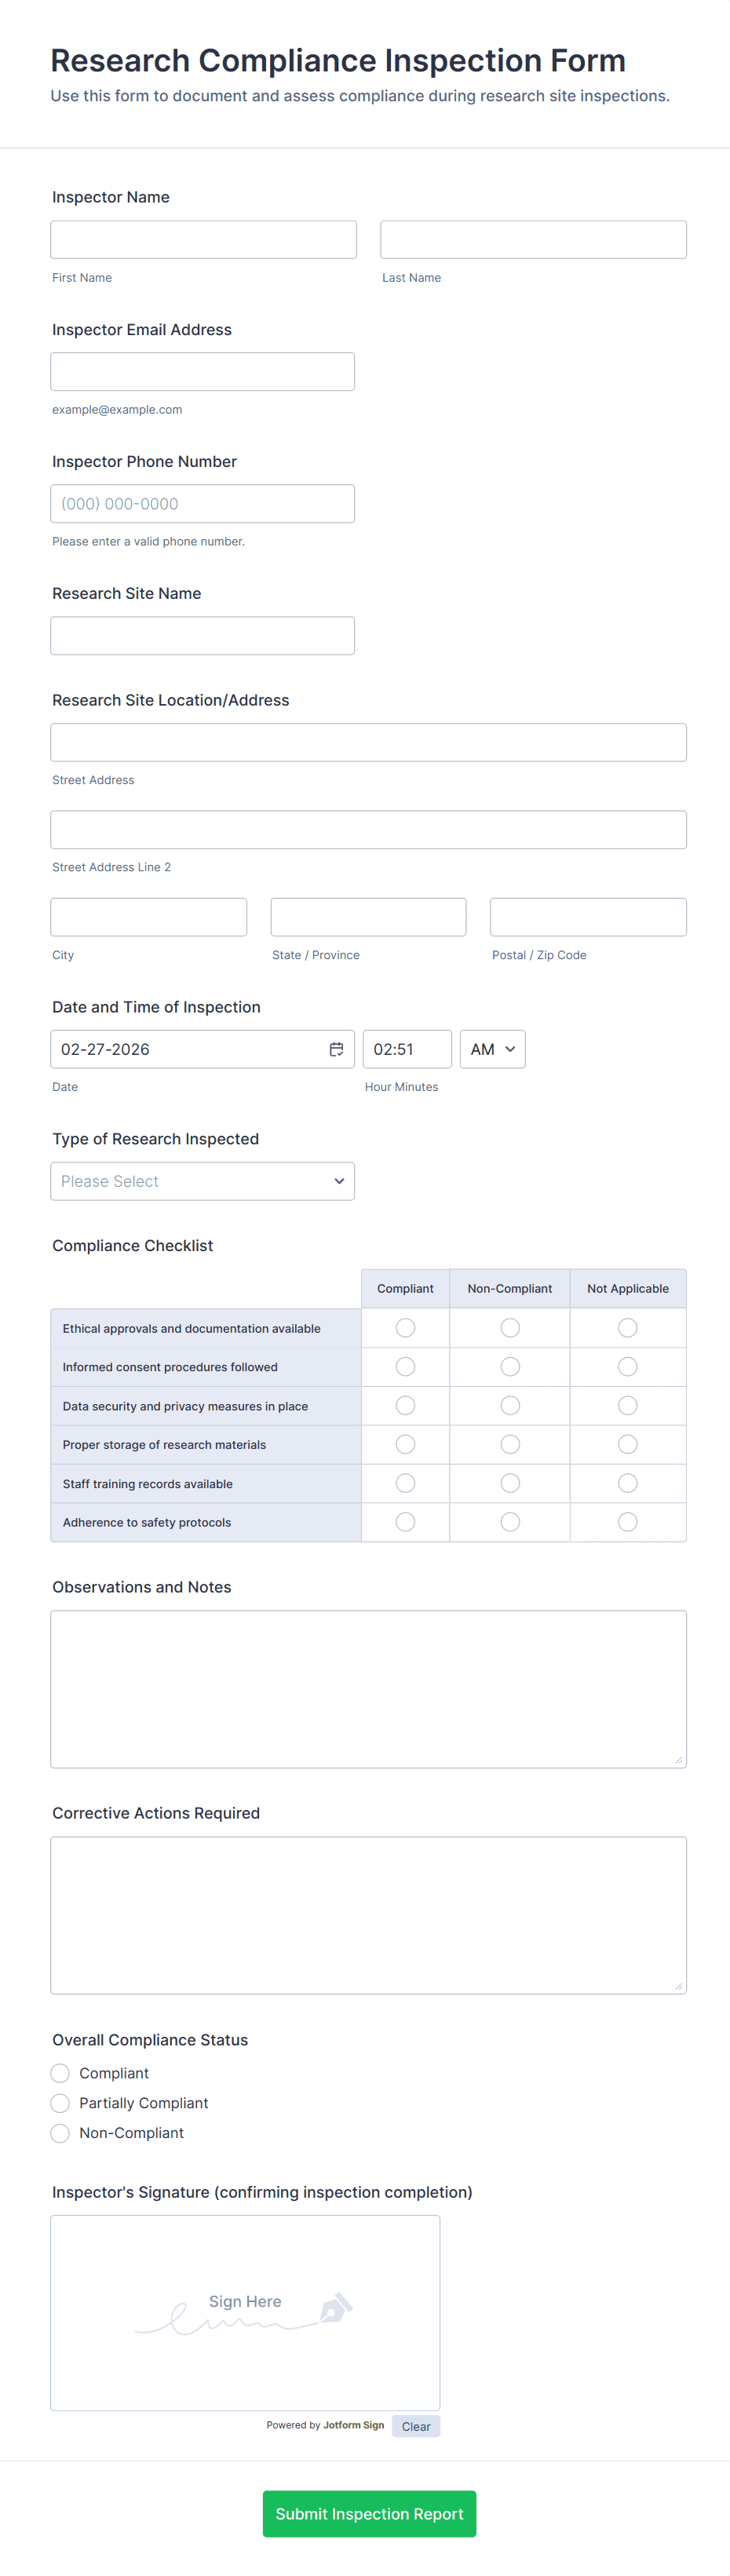730x2576 pixels.
Task: Click the Inspector Email Address field
Action: coord(202,372)
